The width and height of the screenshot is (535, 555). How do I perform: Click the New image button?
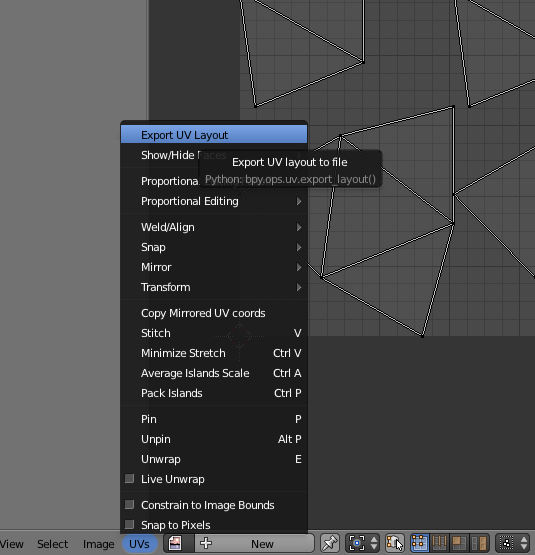tap(254, 543)
